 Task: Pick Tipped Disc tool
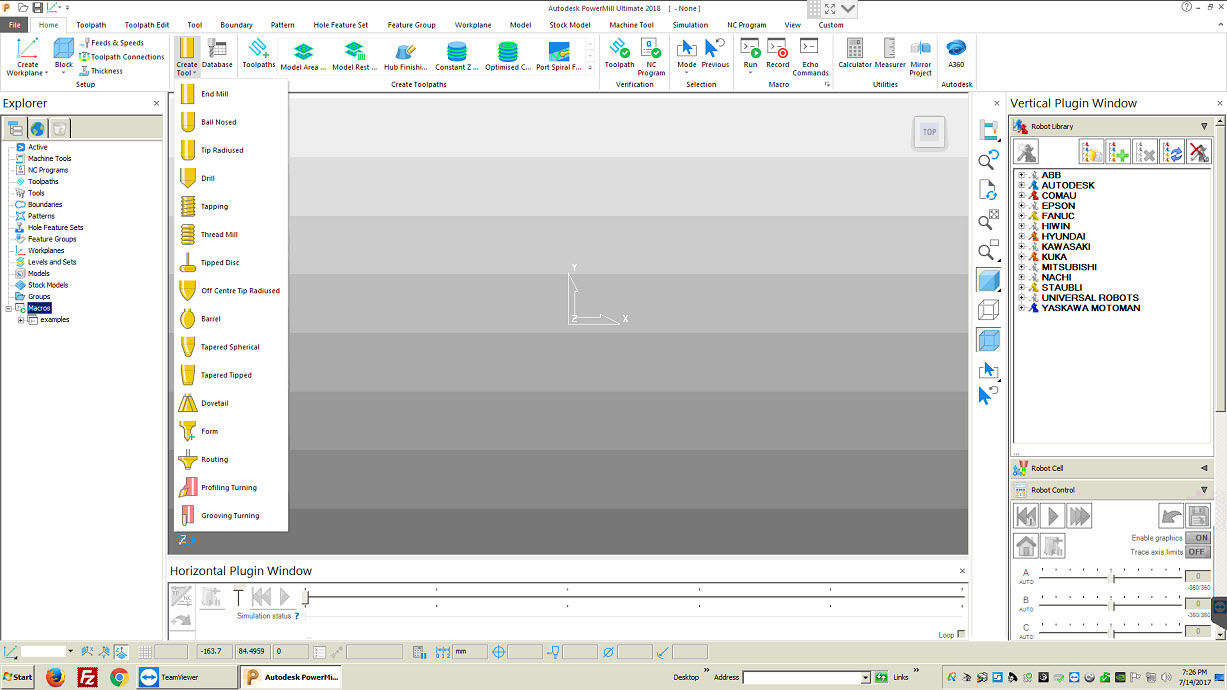[230, 263]
